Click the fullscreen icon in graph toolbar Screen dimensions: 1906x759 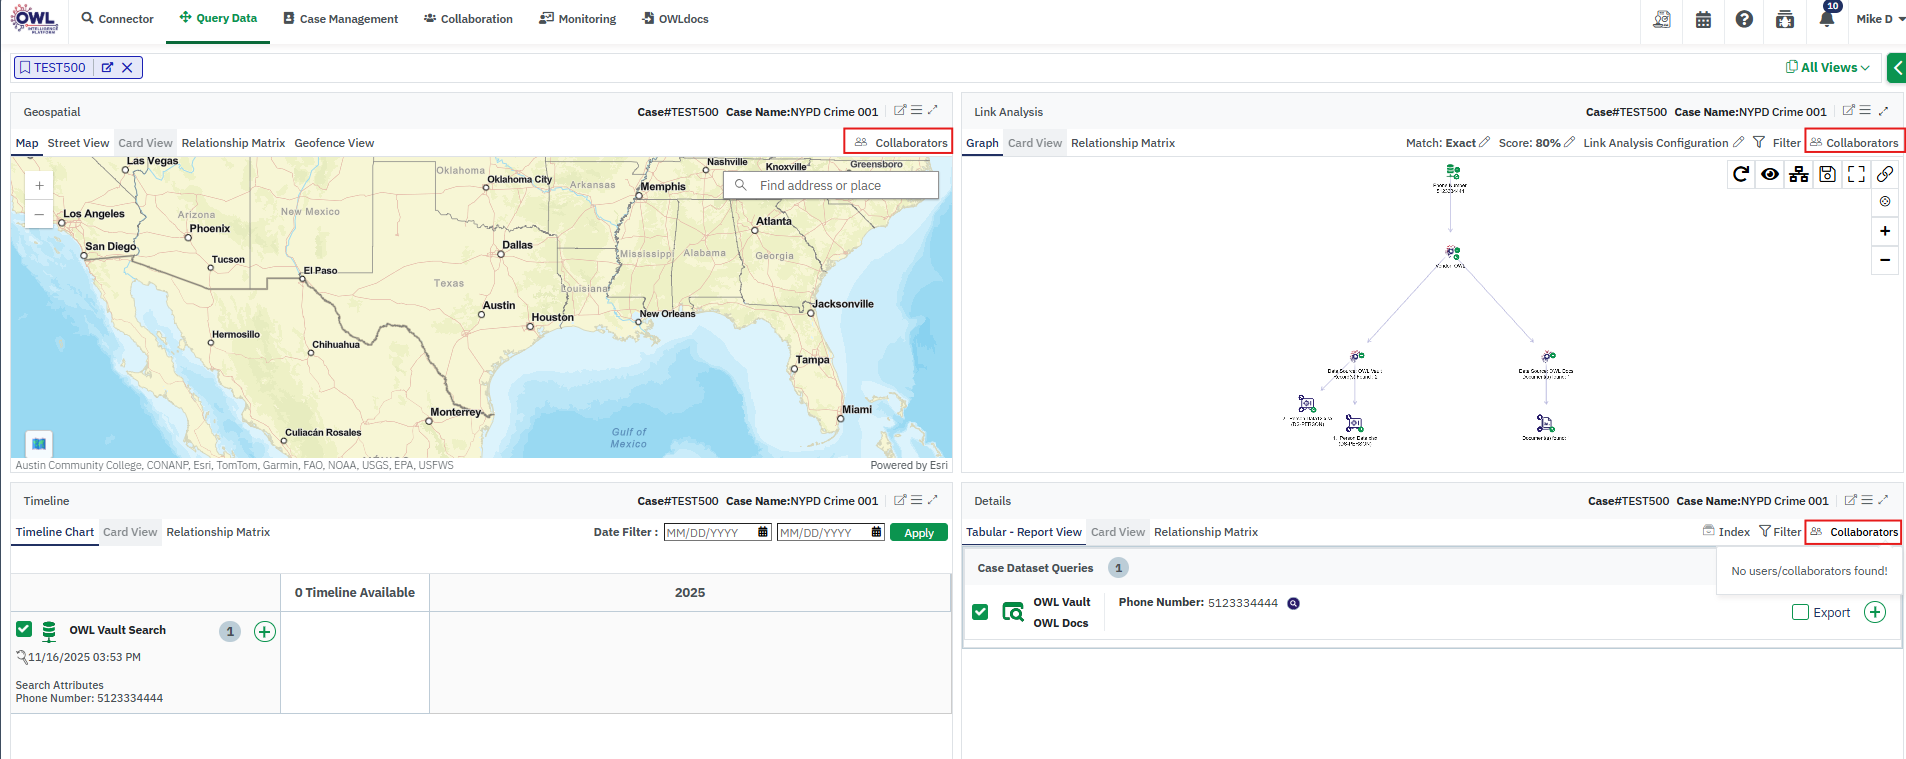click(x=1856, y=174)
